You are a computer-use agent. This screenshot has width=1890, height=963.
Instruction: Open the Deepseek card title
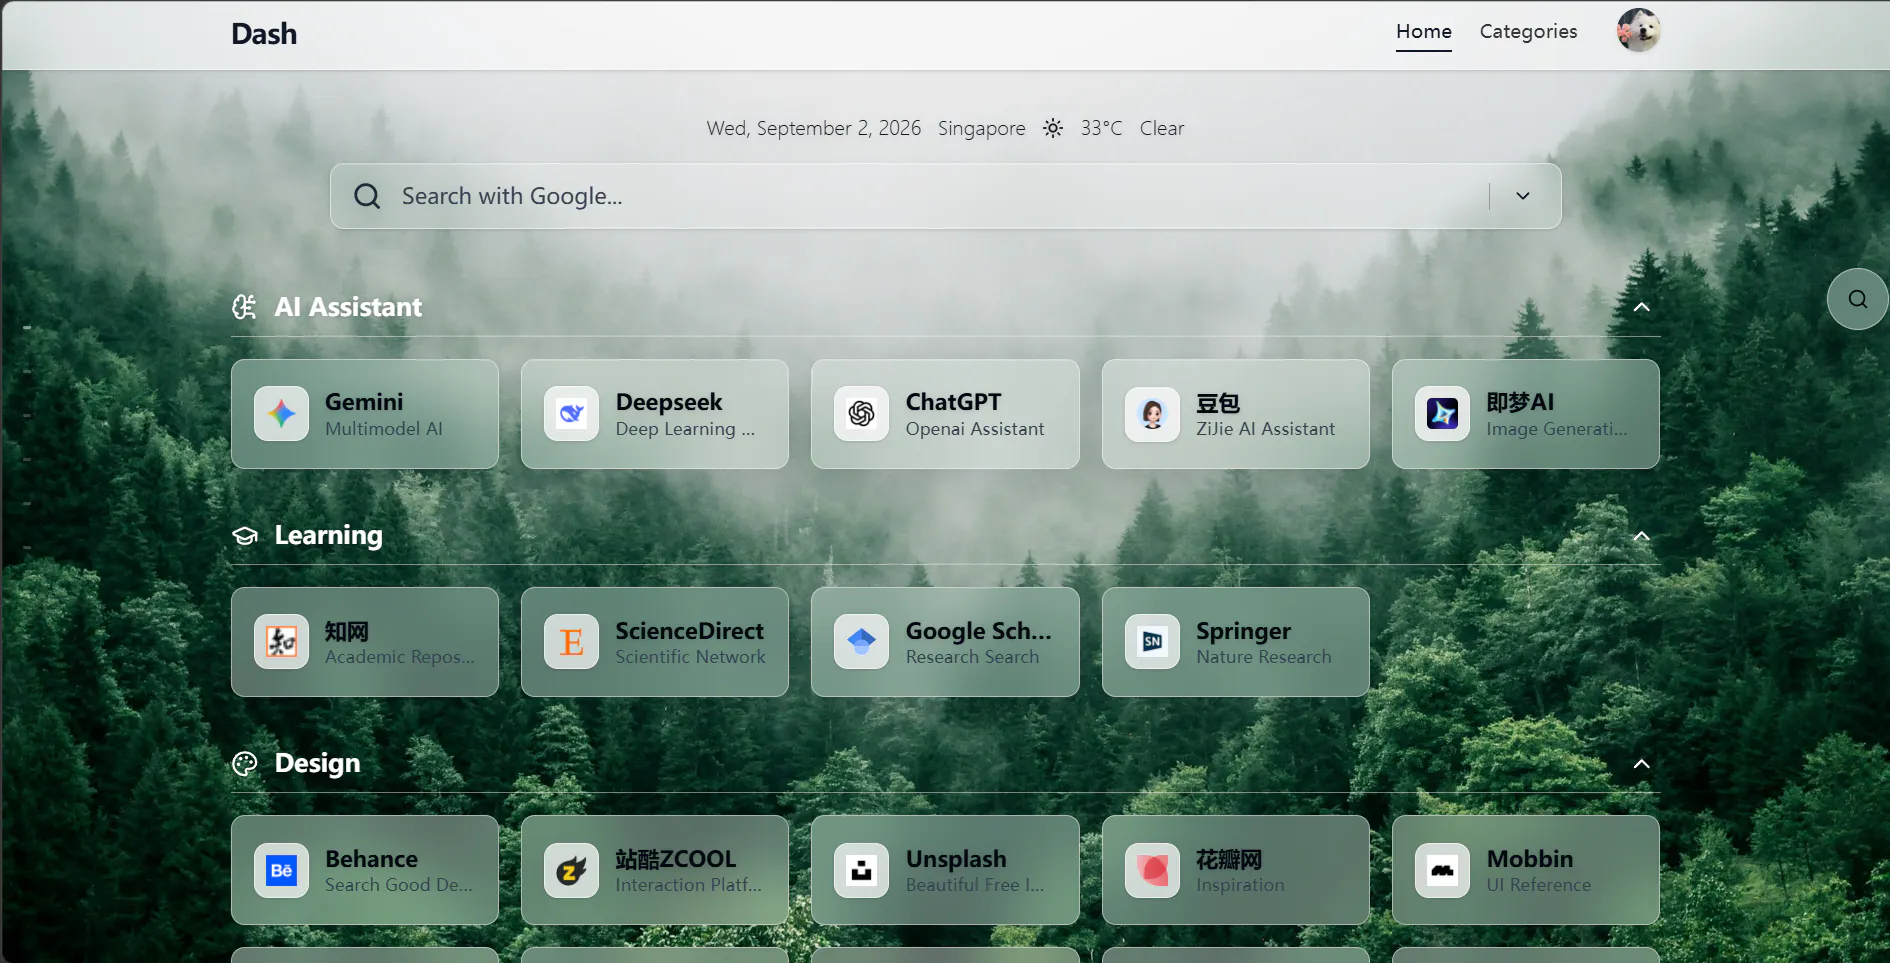pyautogui.click(x=669, y=402)
